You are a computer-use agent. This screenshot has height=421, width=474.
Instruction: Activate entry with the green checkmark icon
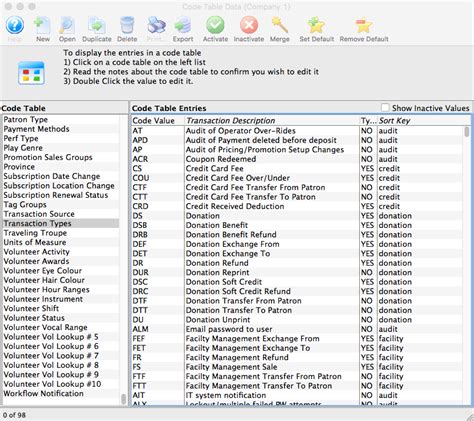point(215,29)
